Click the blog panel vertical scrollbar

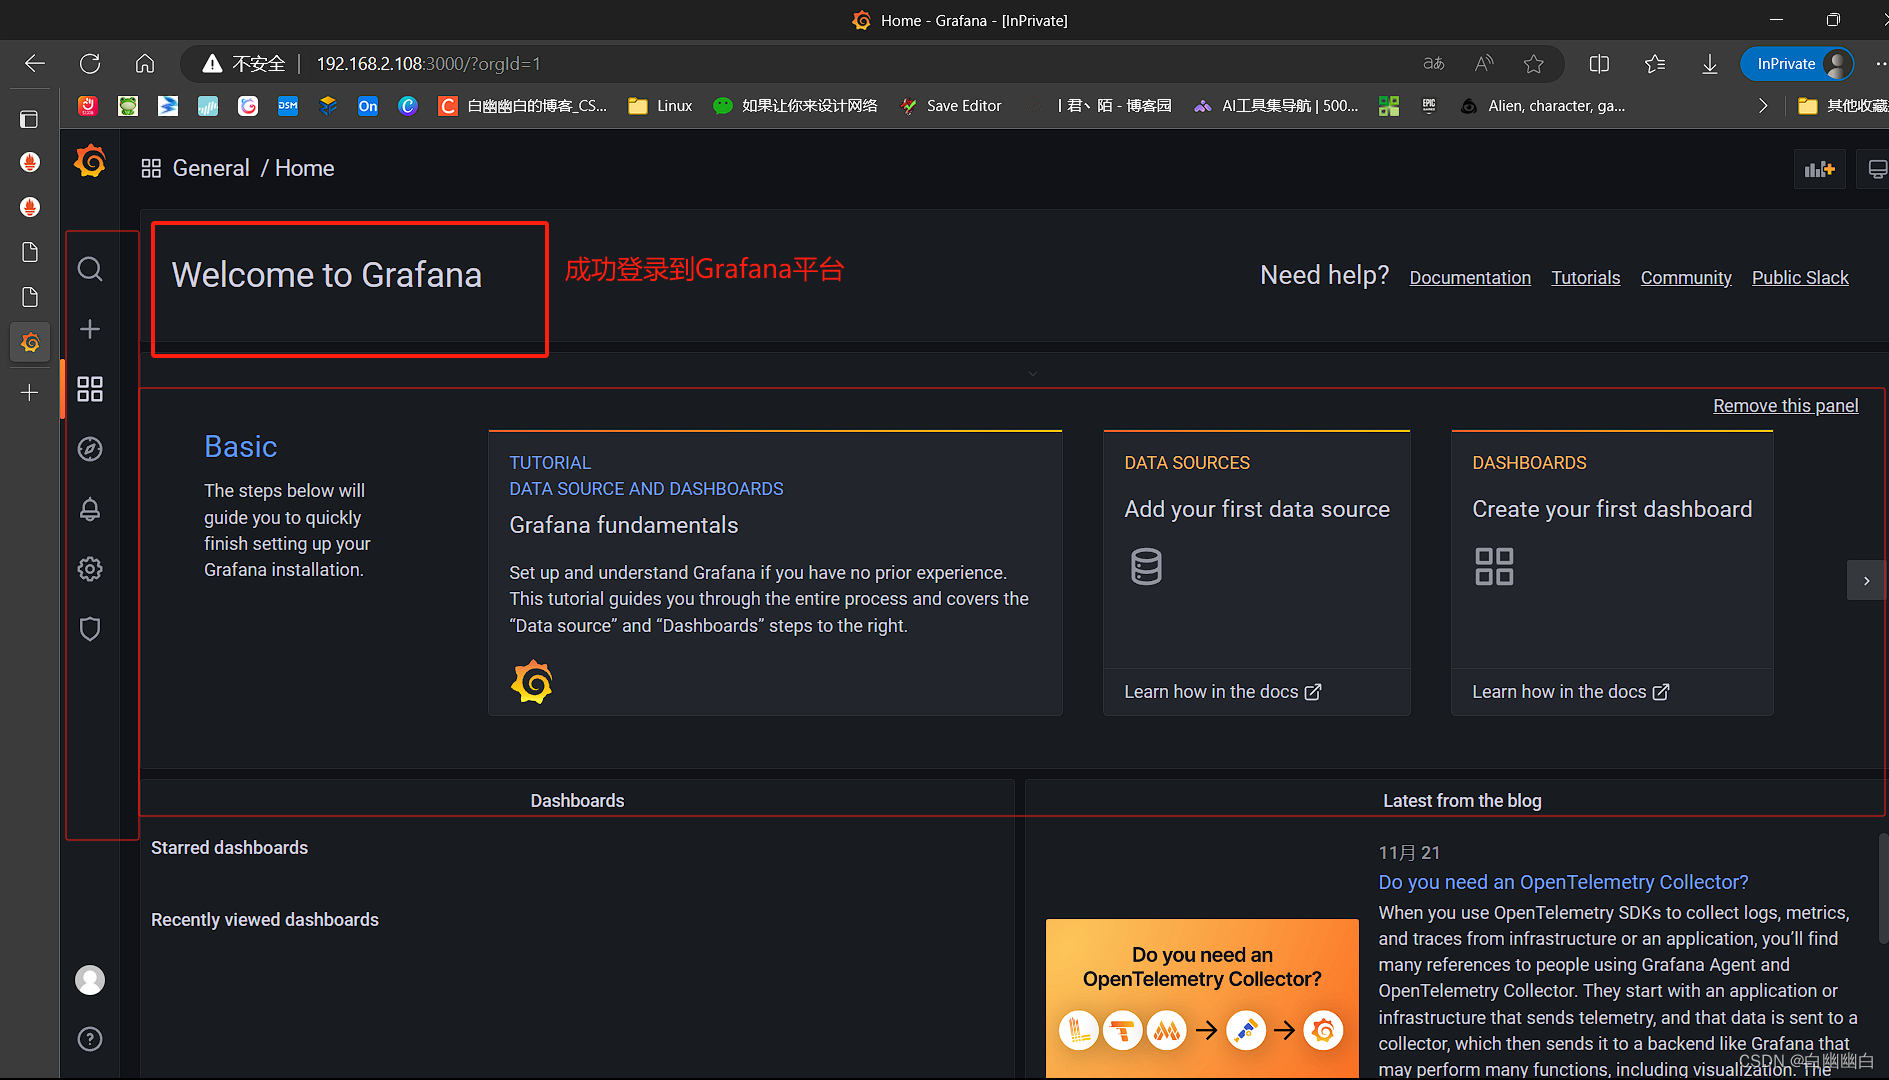(x=1883, y=888)
